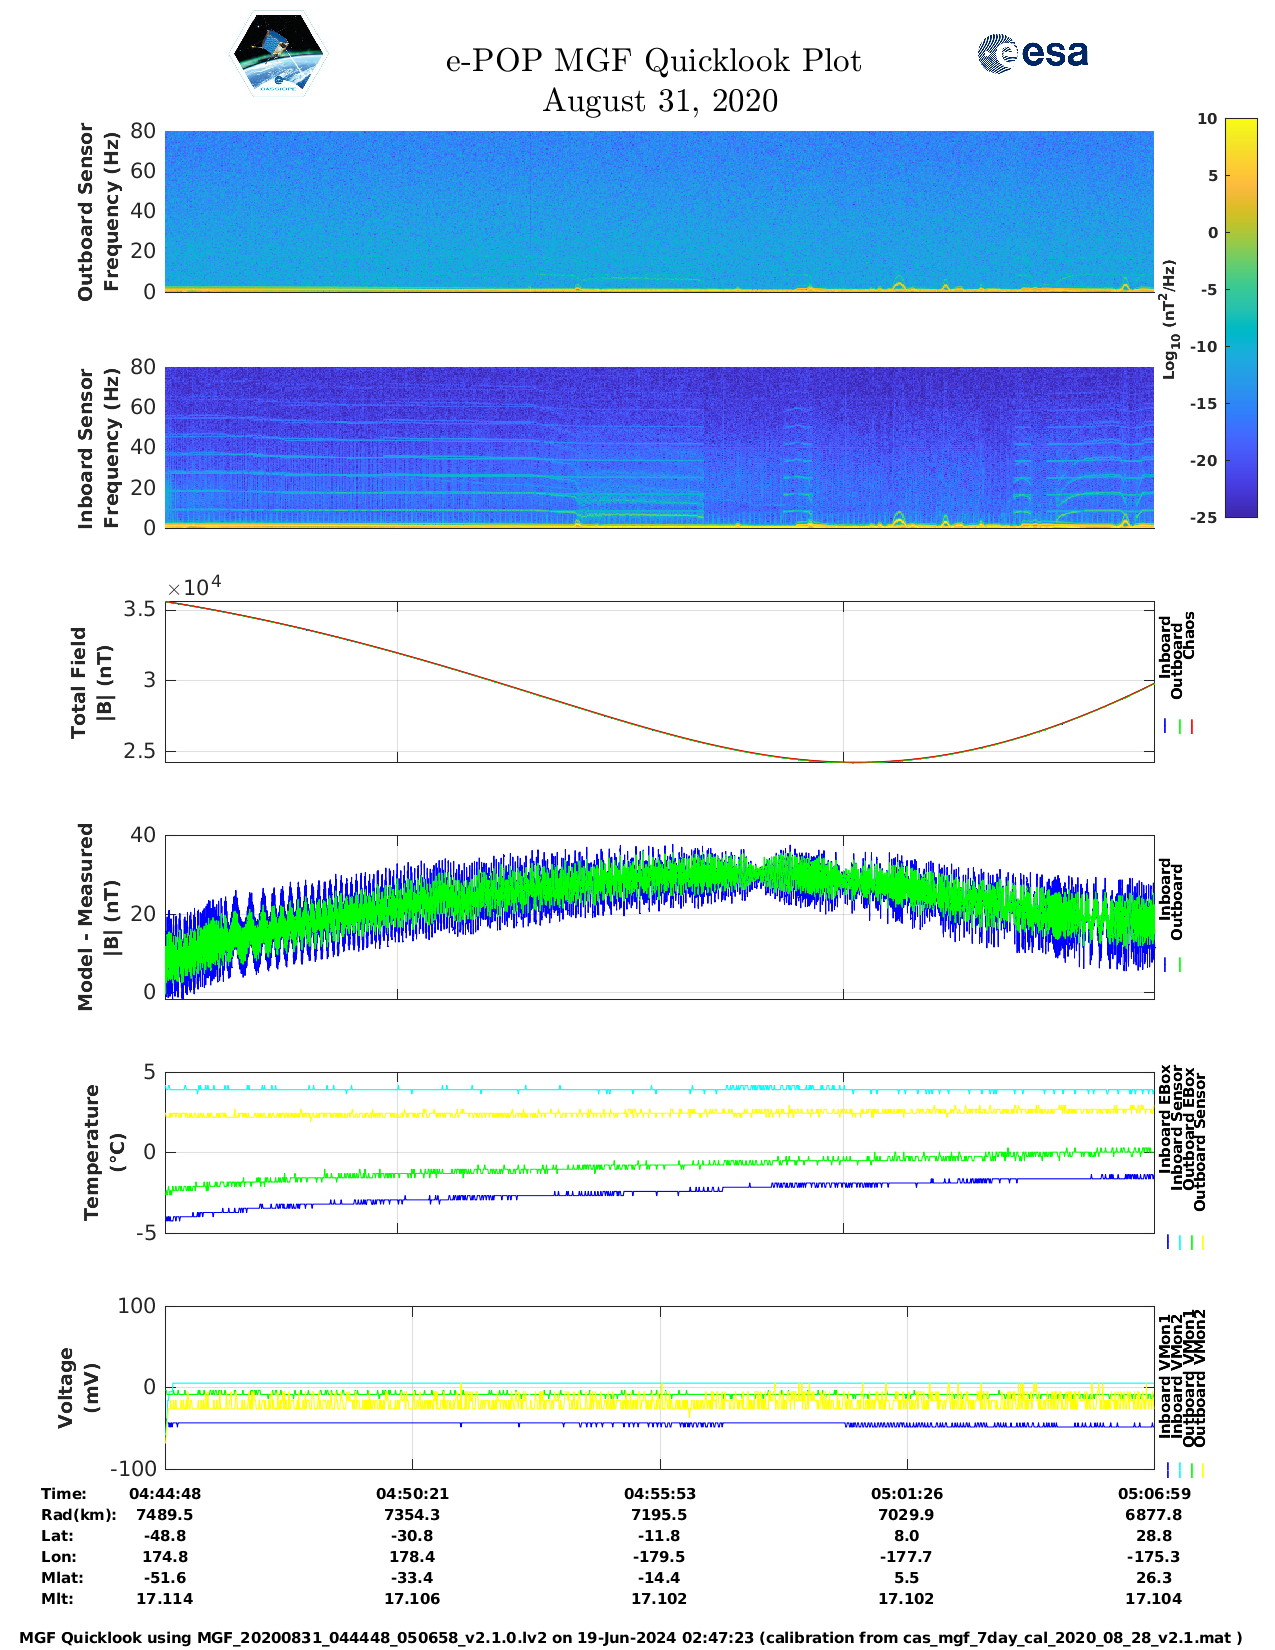Click the 04:50:21 time label
The image size is (1275, 1650).
[412, 1493]
